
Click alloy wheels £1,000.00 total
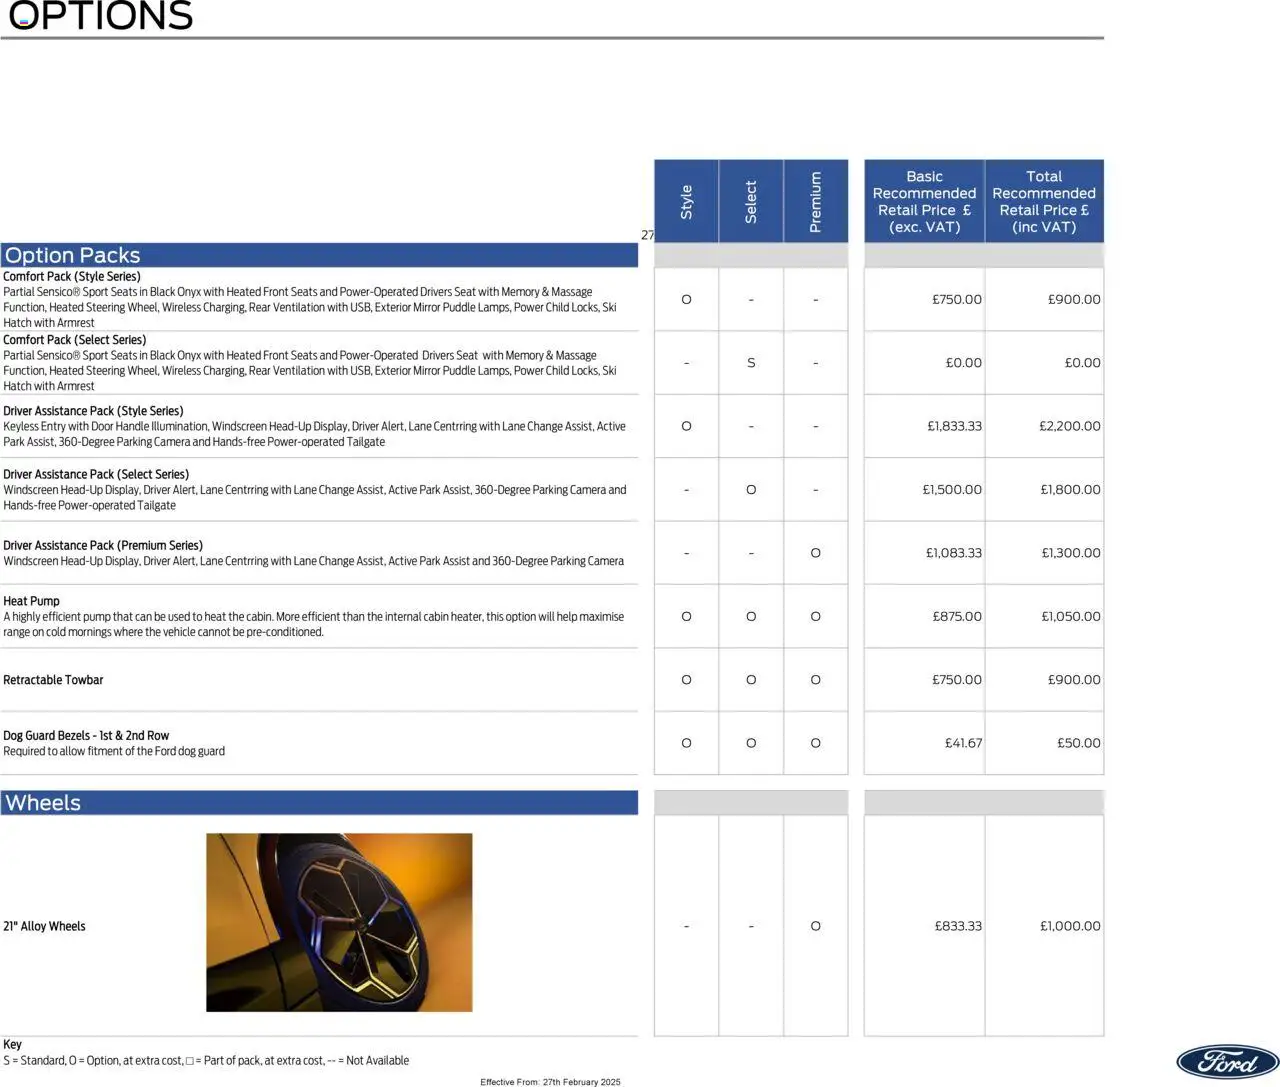coord(1070,926)
